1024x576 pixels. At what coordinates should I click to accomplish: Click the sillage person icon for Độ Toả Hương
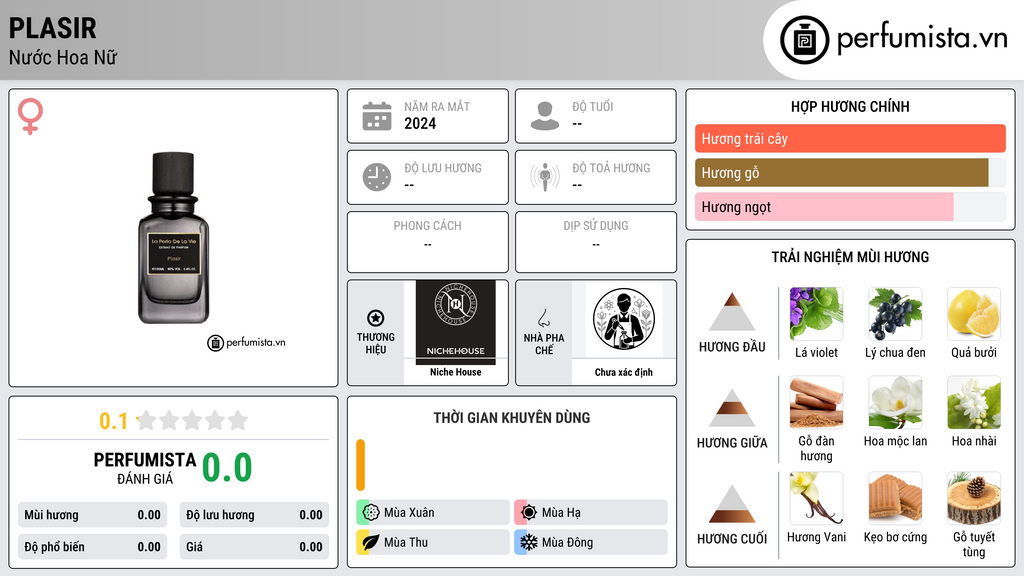pyautogui.click(x=545, y=177)
